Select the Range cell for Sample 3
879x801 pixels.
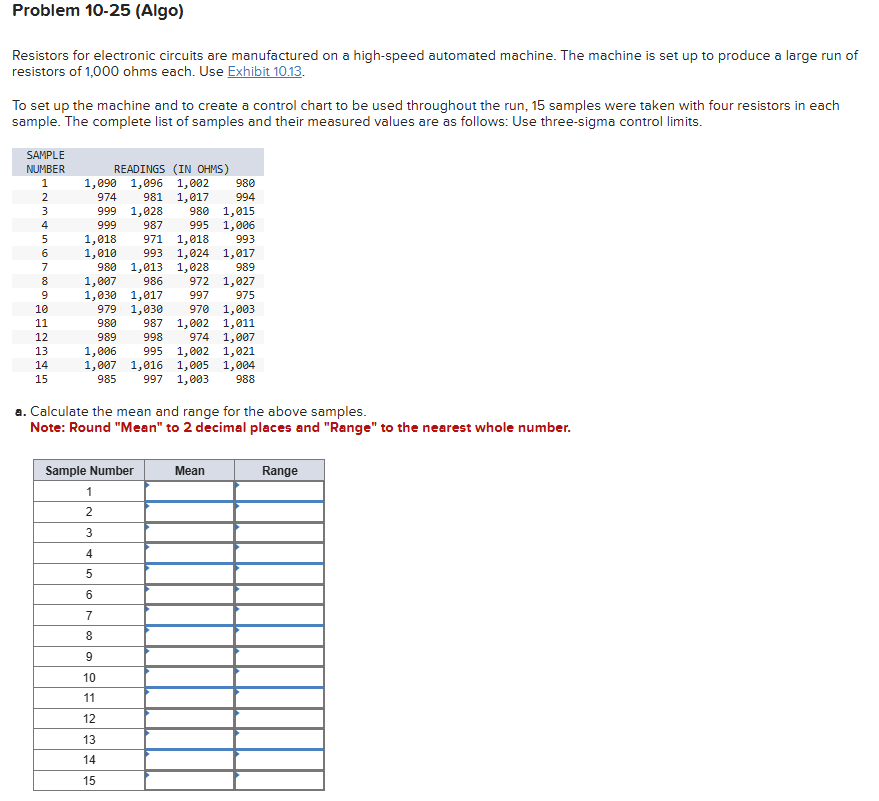pos(279,532)
